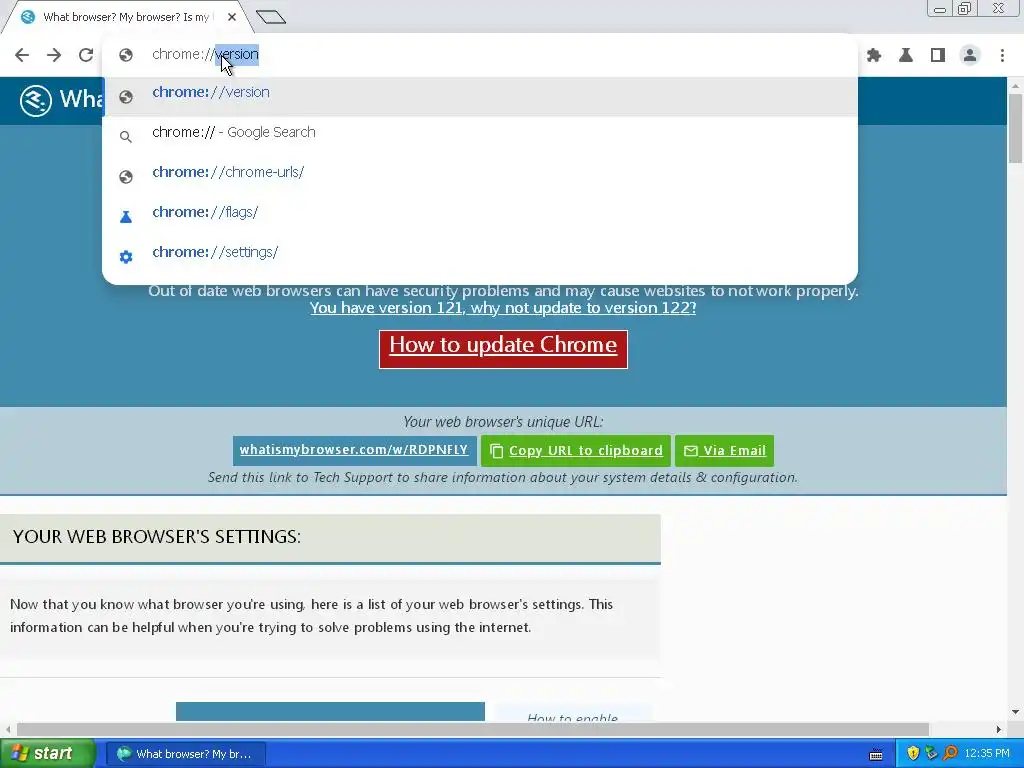The height and width of the screenshot is (768, 1024).
Task: Select the What browser tab
Action: [126, 17]
